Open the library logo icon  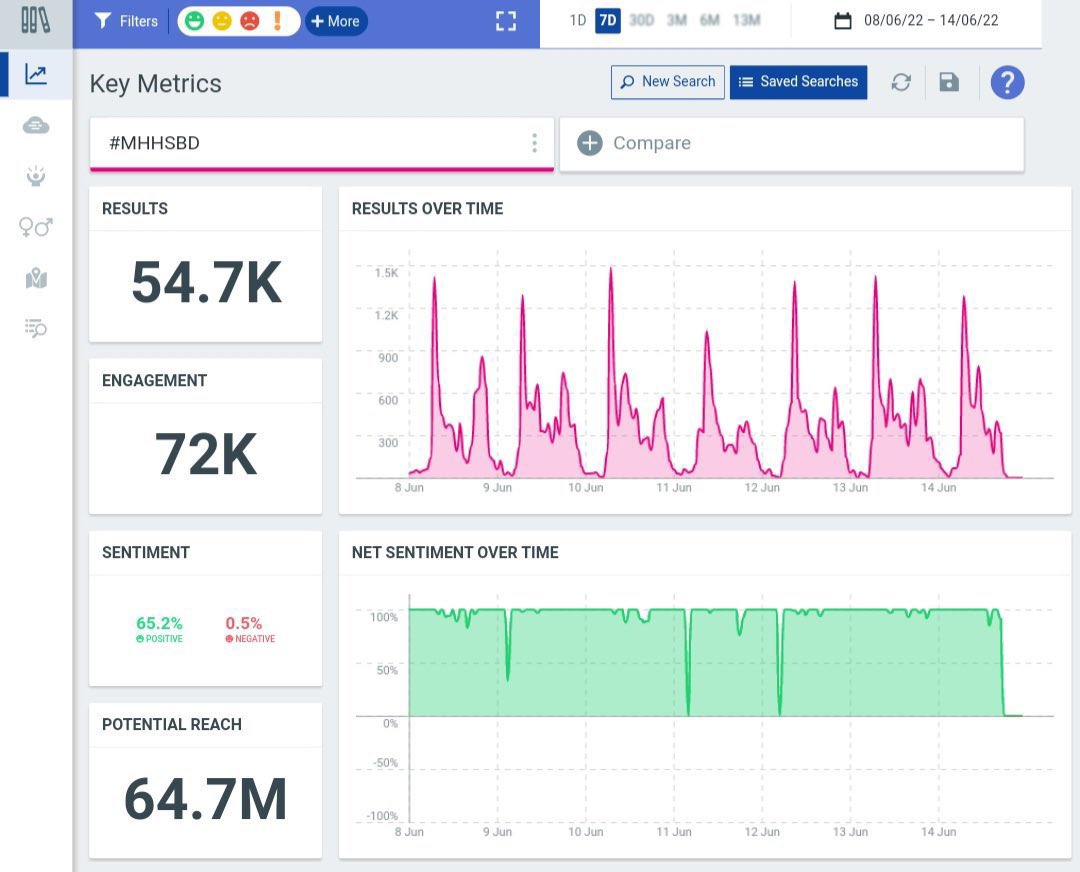pyautogui.click(x=35, y=20)
